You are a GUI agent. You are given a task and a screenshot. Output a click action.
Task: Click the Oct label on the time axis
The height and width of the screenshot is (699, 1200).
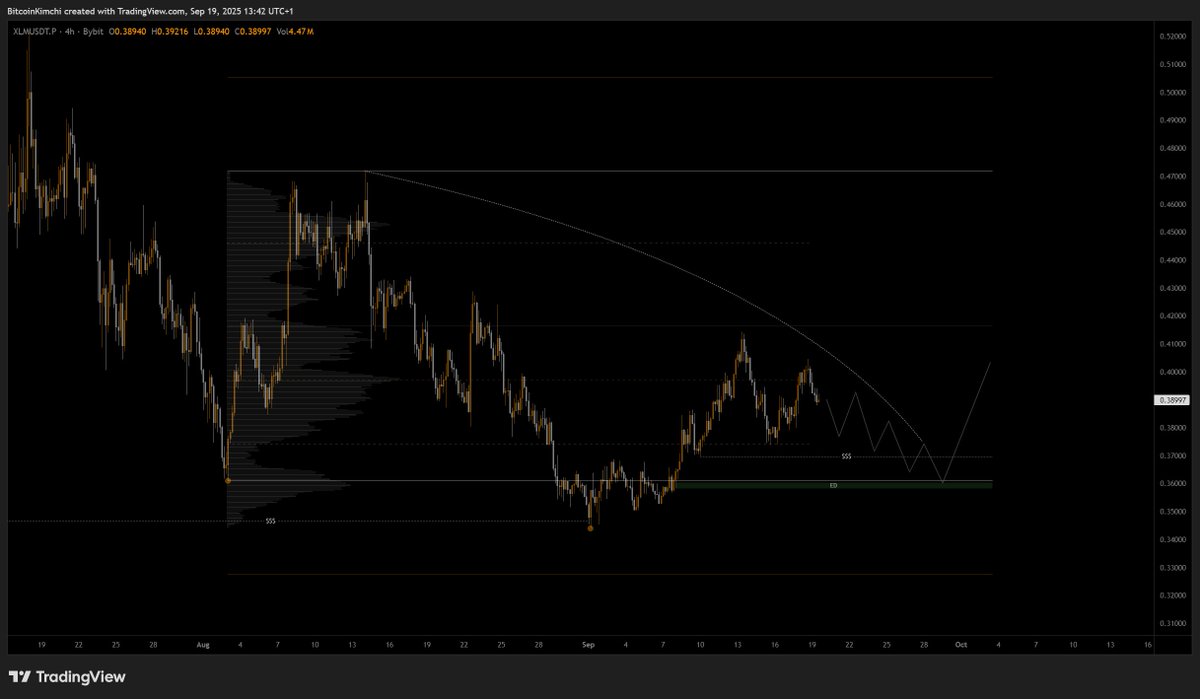(960, 647)
